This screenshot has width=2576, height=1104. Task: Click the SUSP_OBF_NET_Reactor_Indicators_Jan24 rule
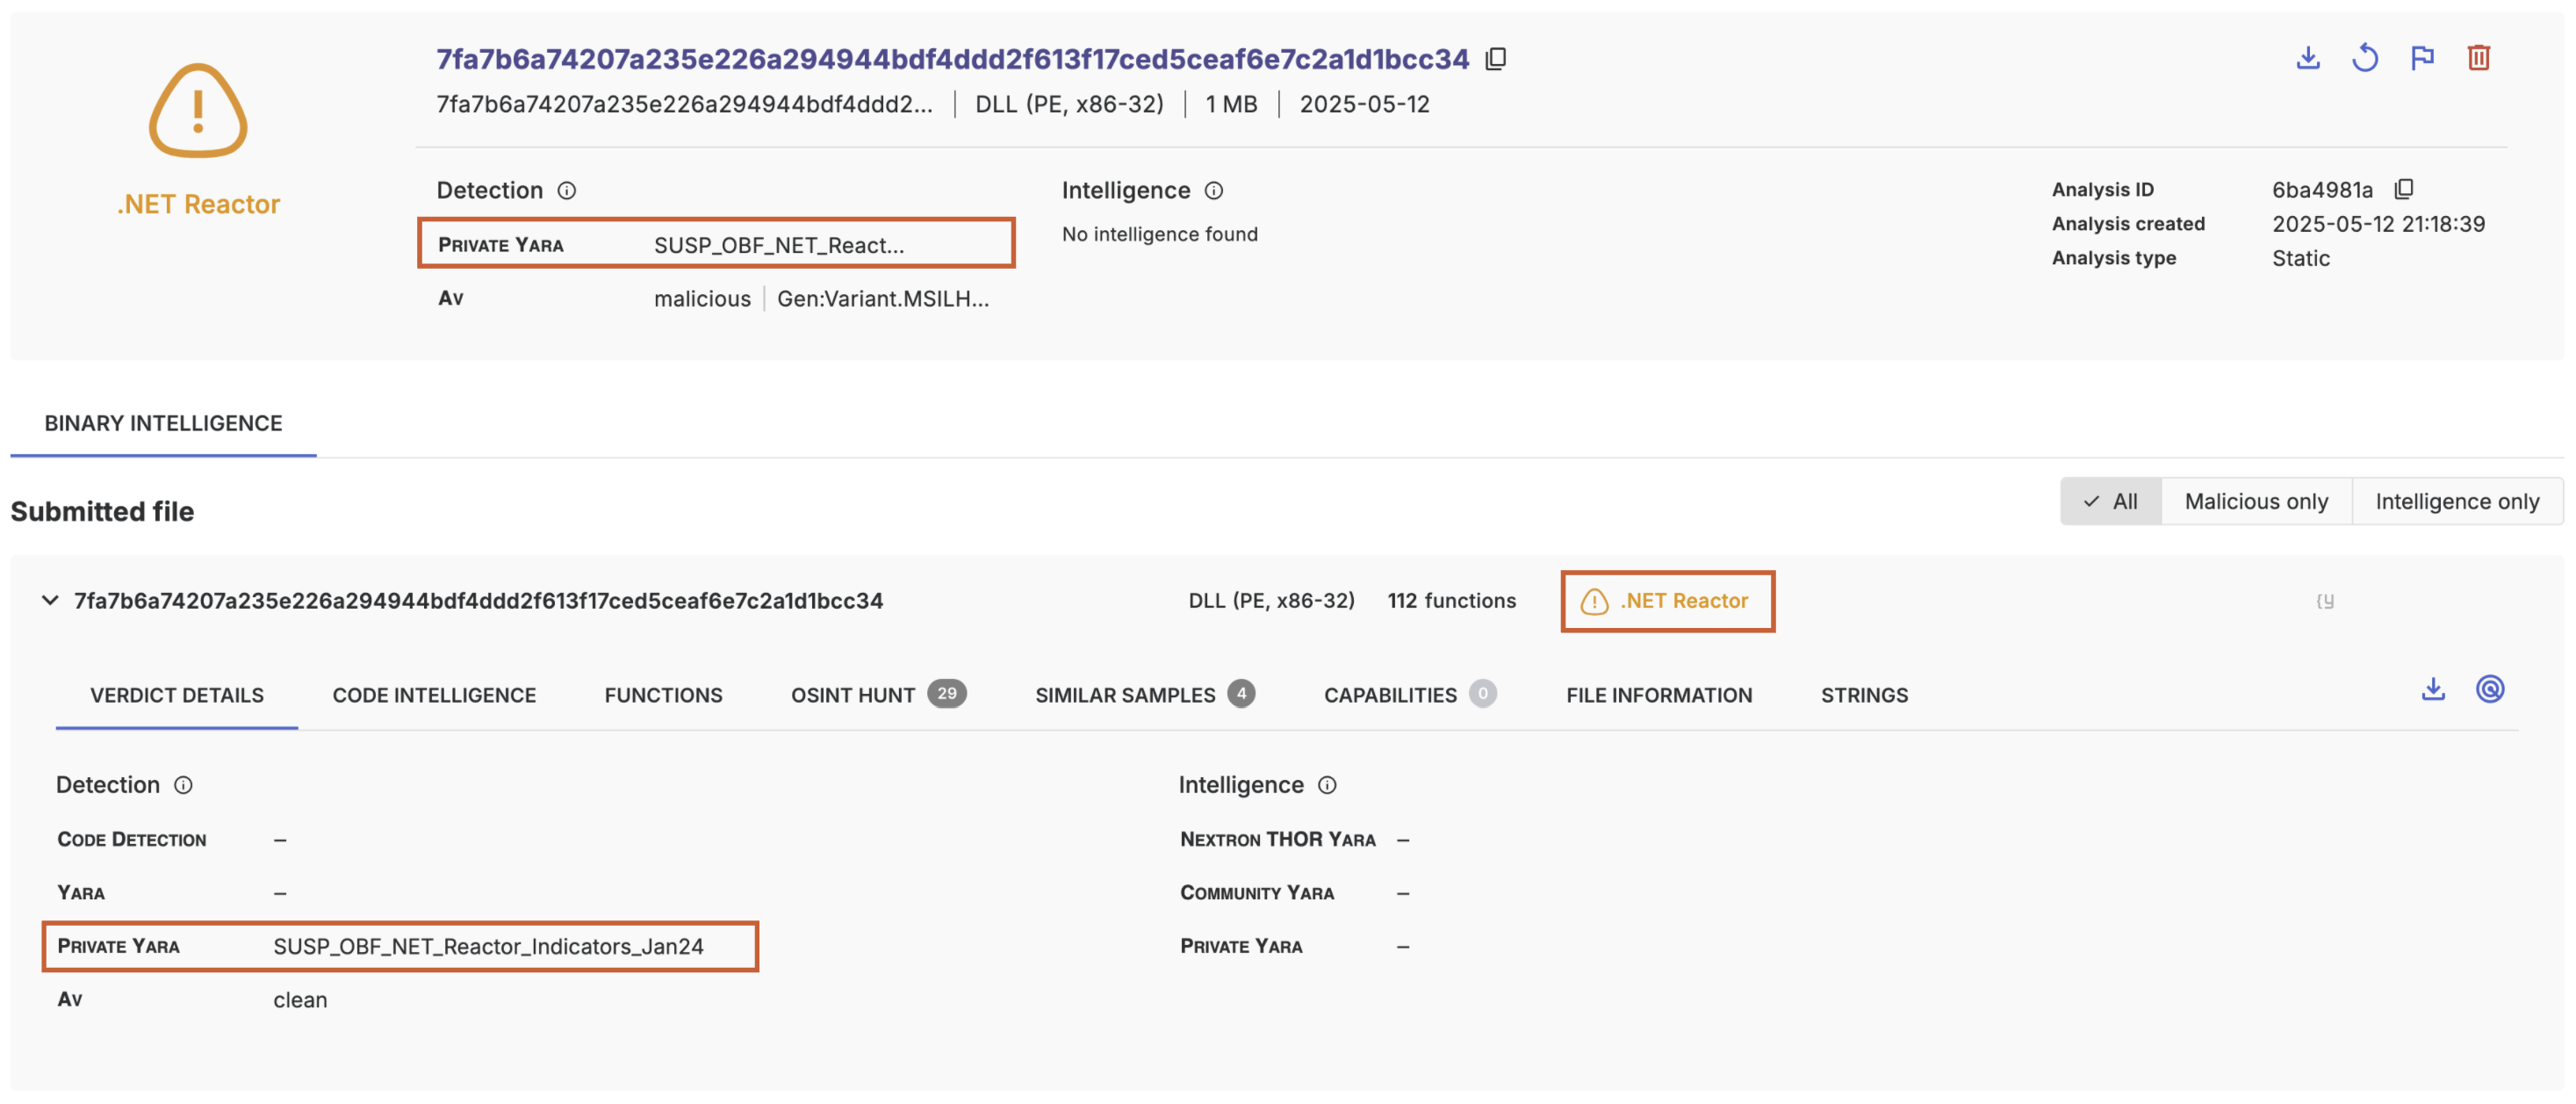tap(488, 946)
